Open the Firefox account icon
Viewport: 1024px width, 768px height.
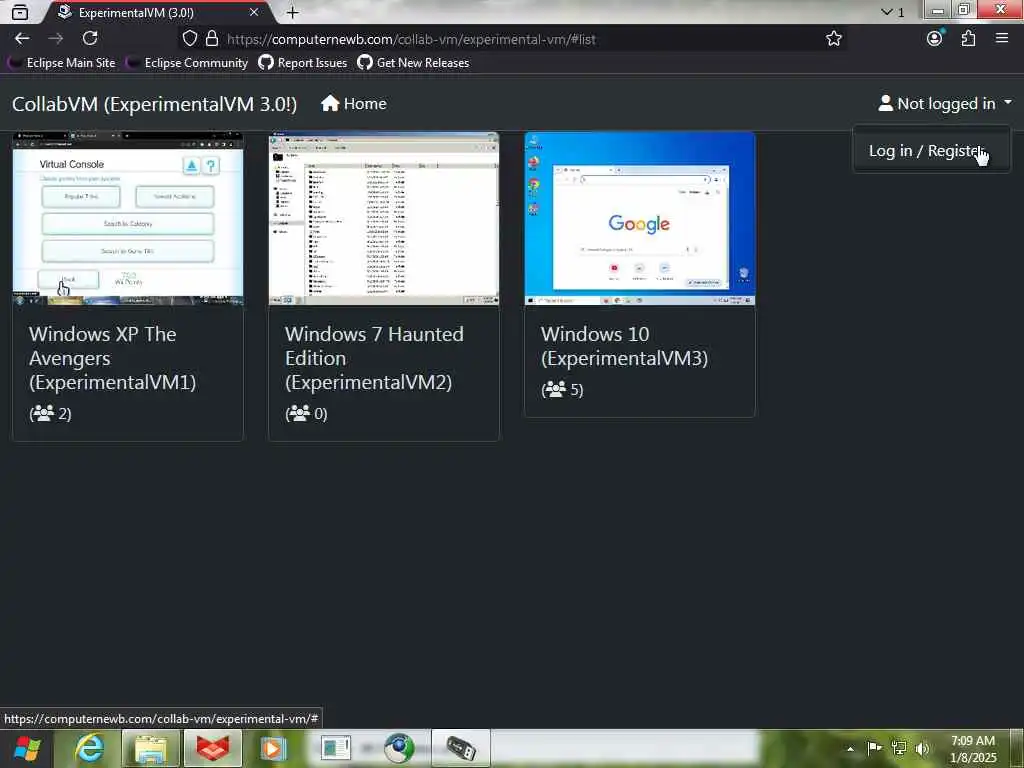935,39
